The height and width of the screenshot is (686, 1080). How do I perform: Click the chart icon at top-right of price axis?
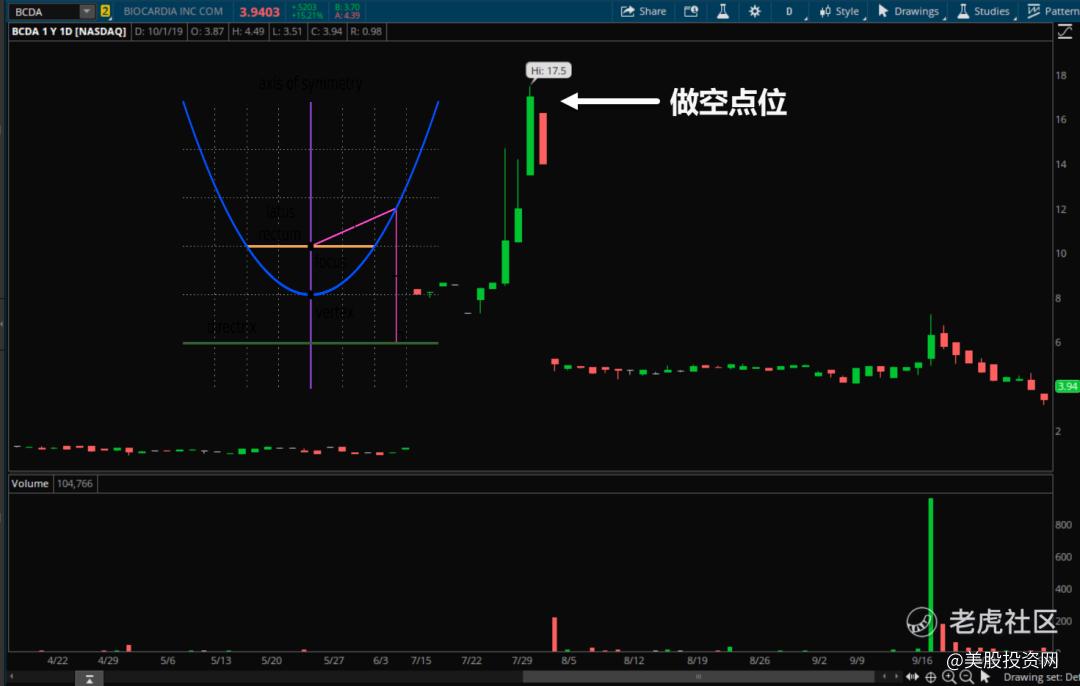coord(1065,32)
